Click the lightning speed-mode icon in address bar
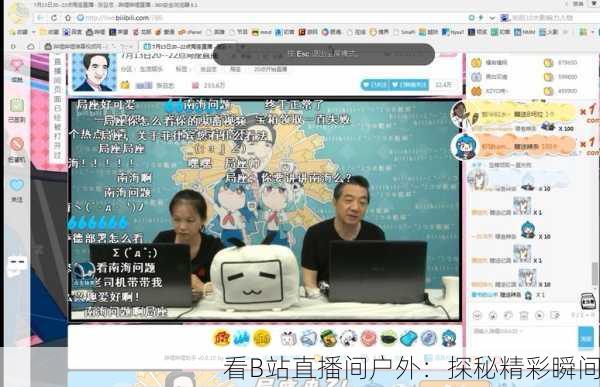The image size is (600, 387). click(481, 18)
